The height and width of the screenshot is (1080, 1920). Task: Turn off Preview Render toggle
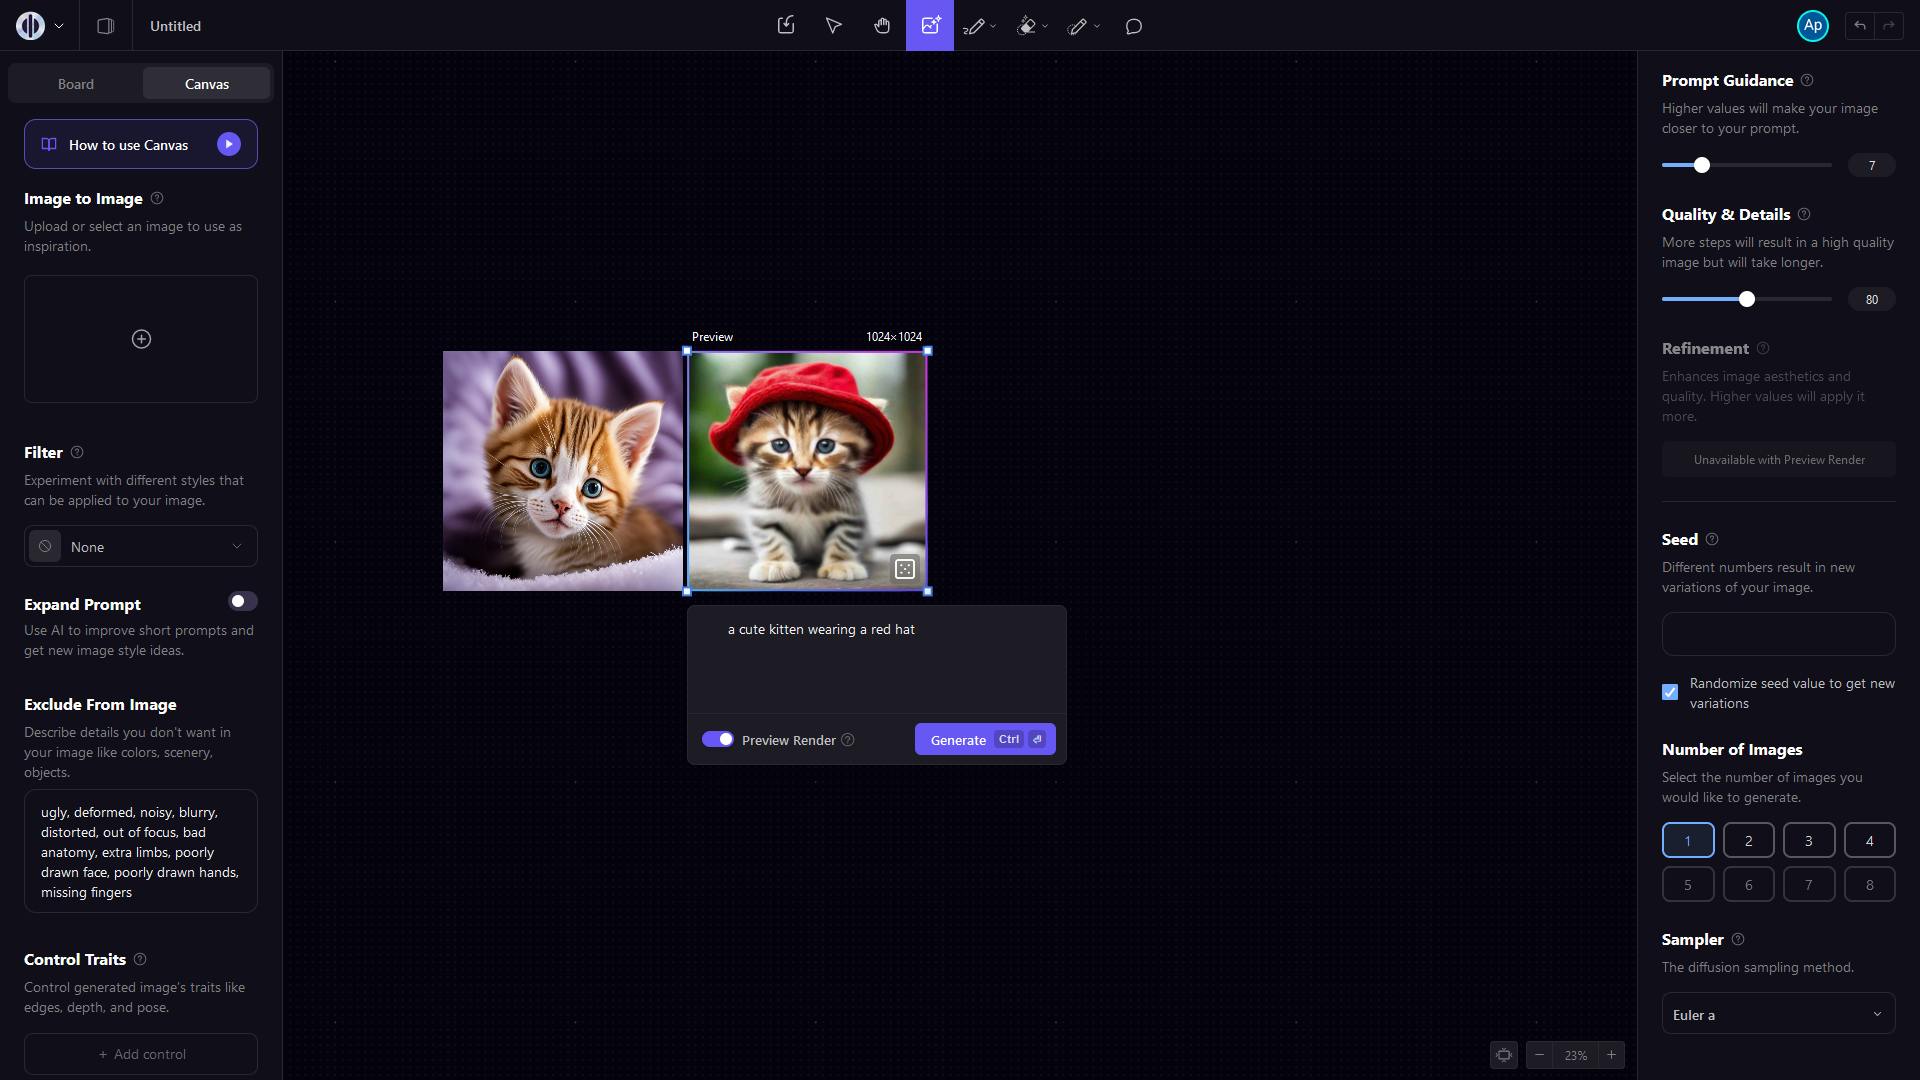click(x=718, y=740)
